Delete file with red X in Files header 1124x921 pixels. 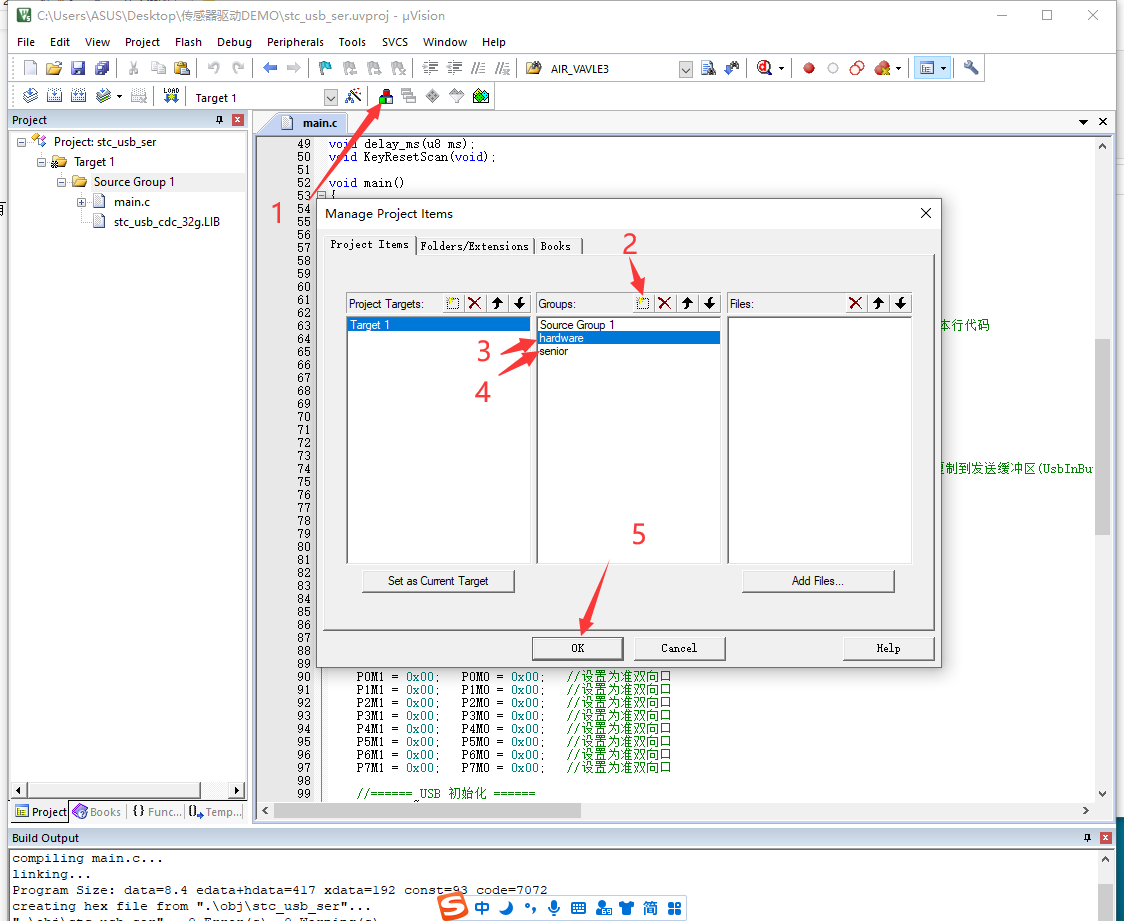(x=855, y=303)
